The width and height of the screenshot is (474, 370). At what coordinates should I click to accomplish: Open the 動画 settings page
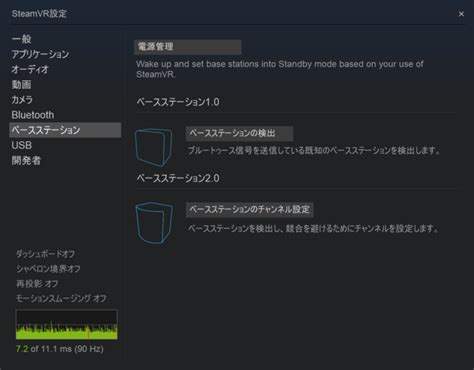click(21, 85)
